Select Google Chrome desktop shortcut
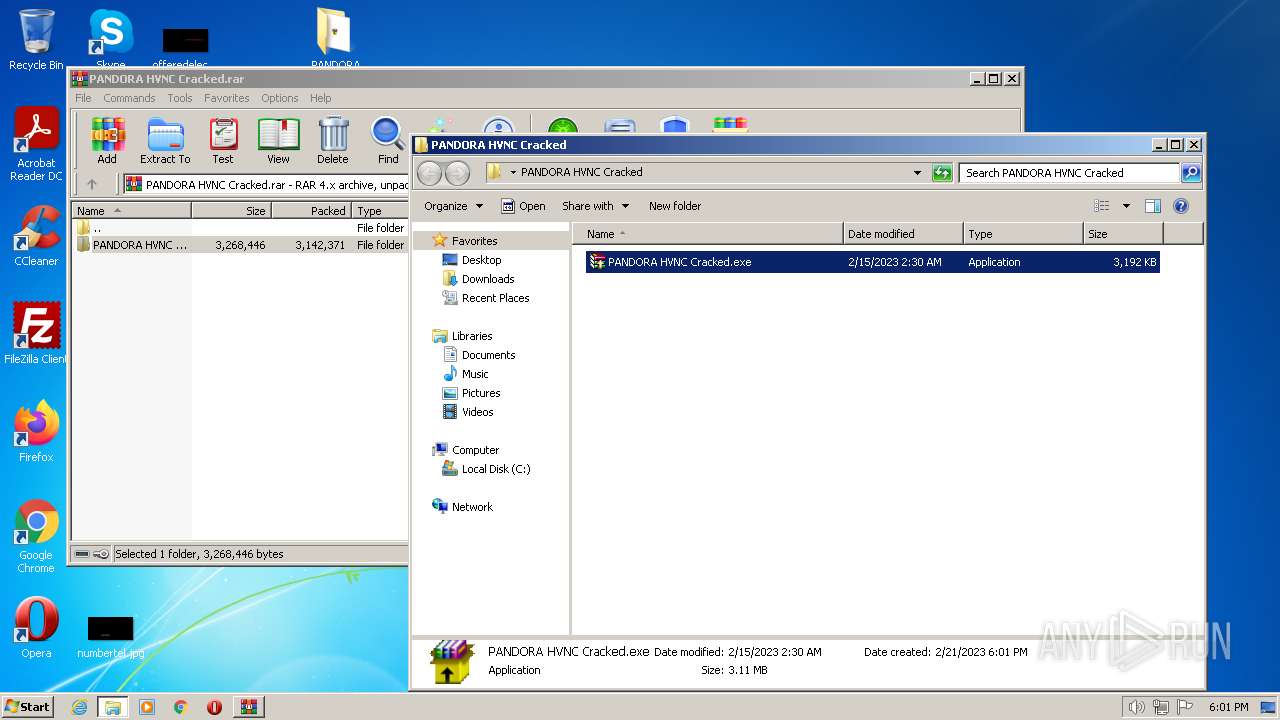 36,536
